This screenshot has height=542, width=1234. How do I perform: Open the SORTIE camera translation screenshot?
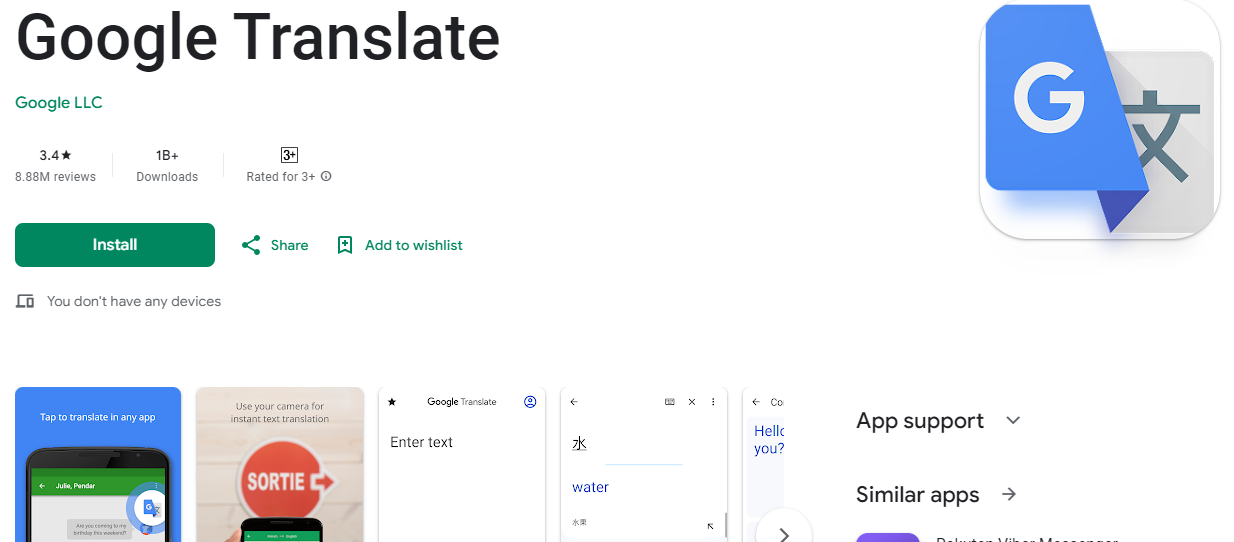pos(280,465)
